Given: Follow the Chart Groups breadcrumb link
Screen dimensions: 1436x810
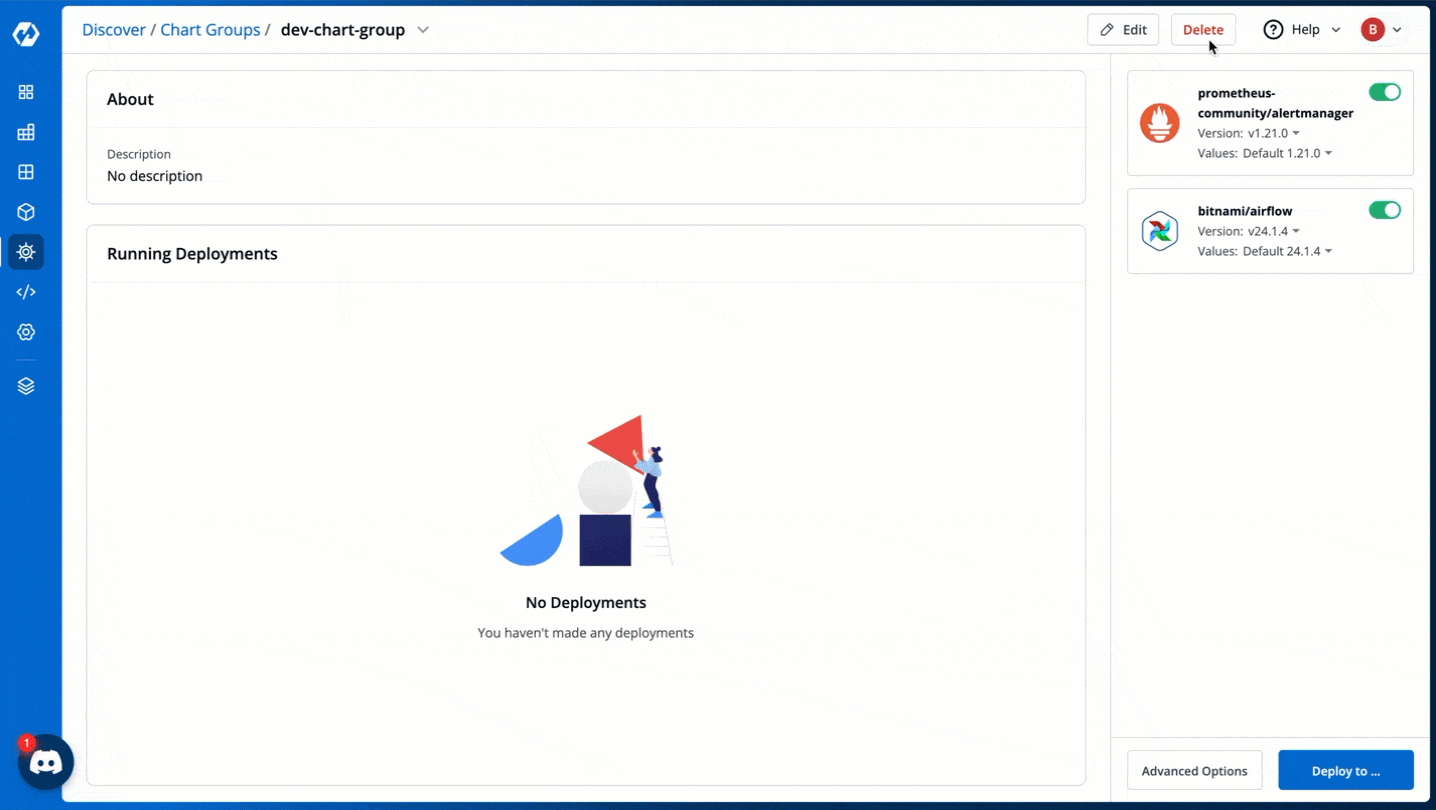Looking at the screenshot, I should click(x=210, y=29).
